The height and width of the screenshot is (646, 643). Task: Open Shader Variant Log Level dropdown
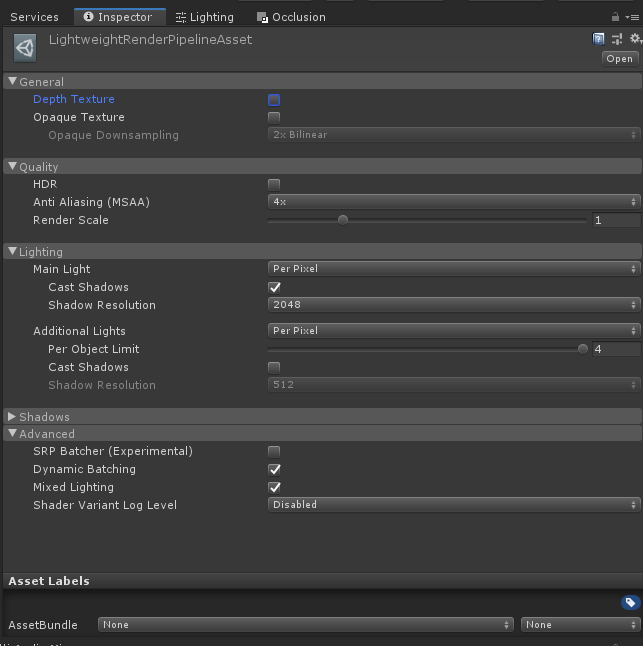tap(454, 505)
